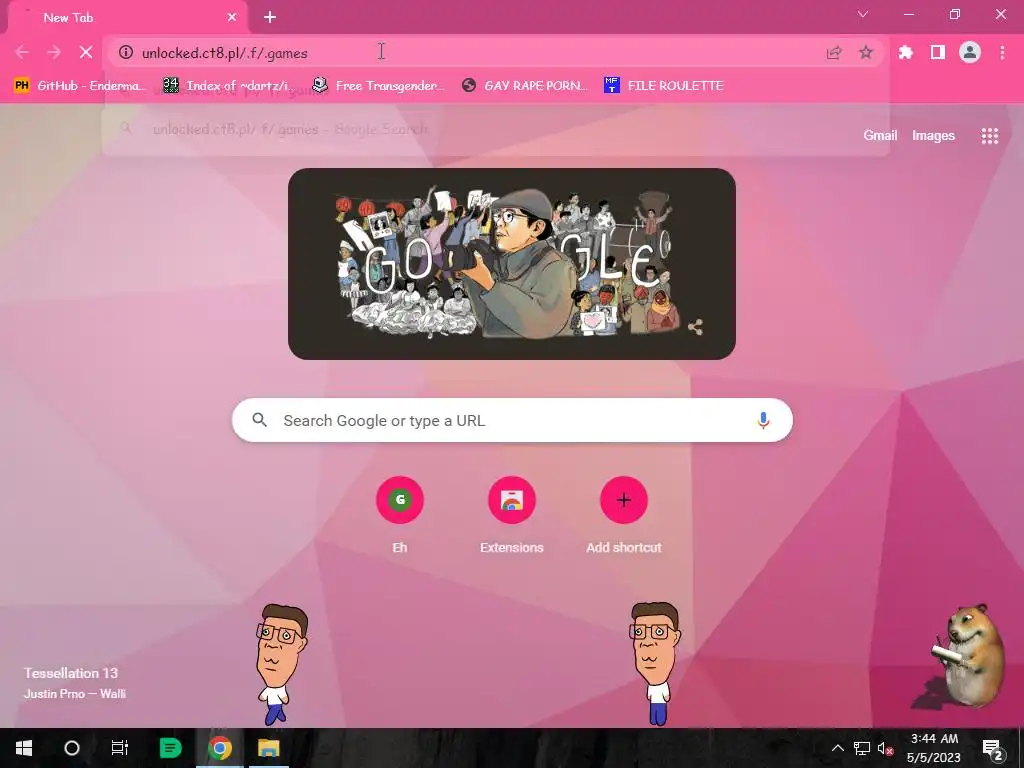The width and height of the screenshot is (1024, 768).
Task: Open the FILE ROULETTE bookmark
Action: coord(664,86)
